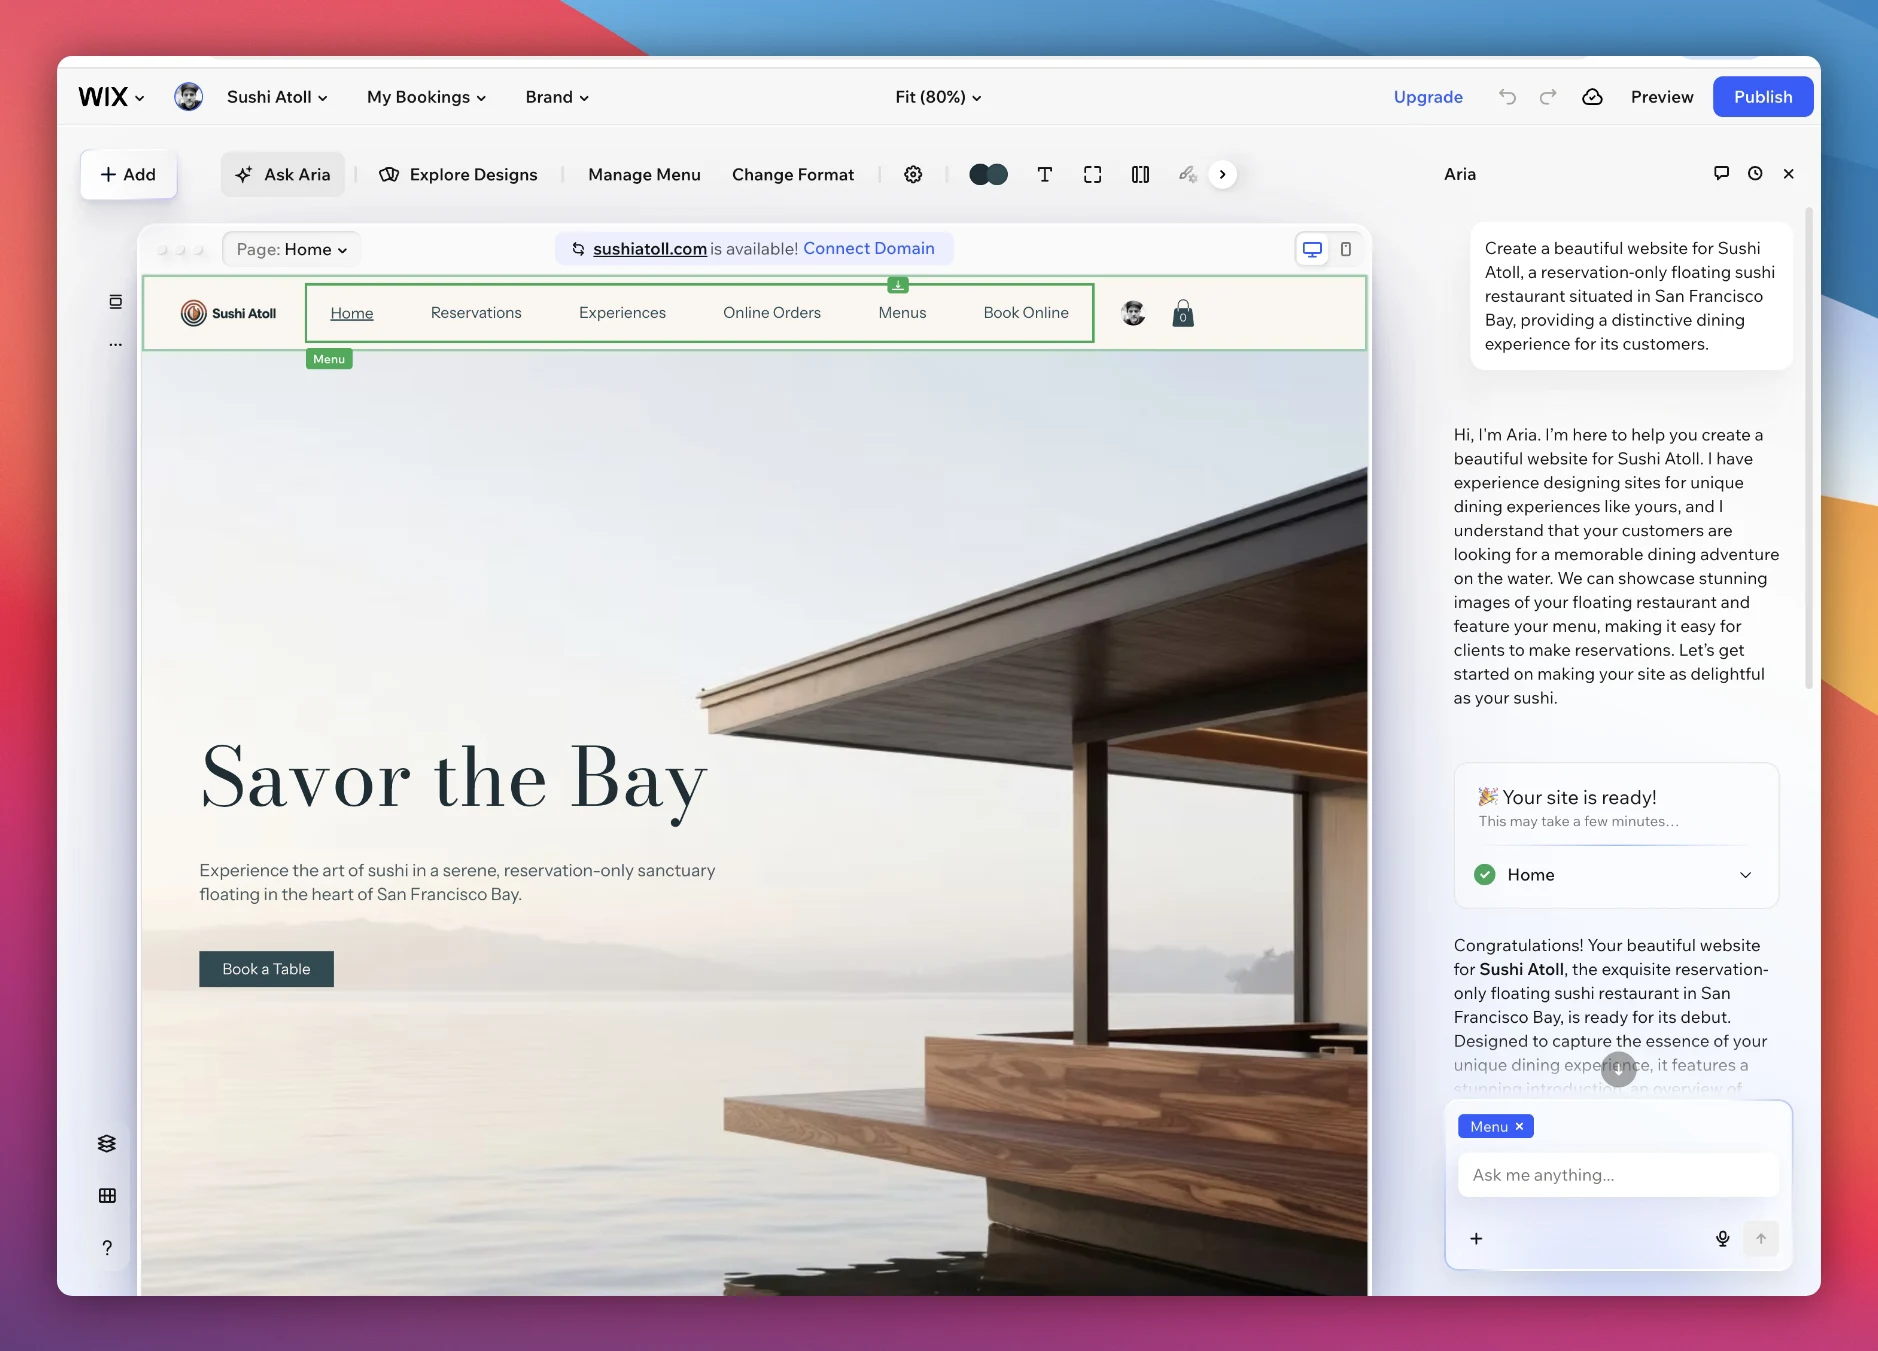This screenshot has width=1878, height=1351.
Task: Click the stretch/fullscreen frame icon
Action: (1092, 175)
